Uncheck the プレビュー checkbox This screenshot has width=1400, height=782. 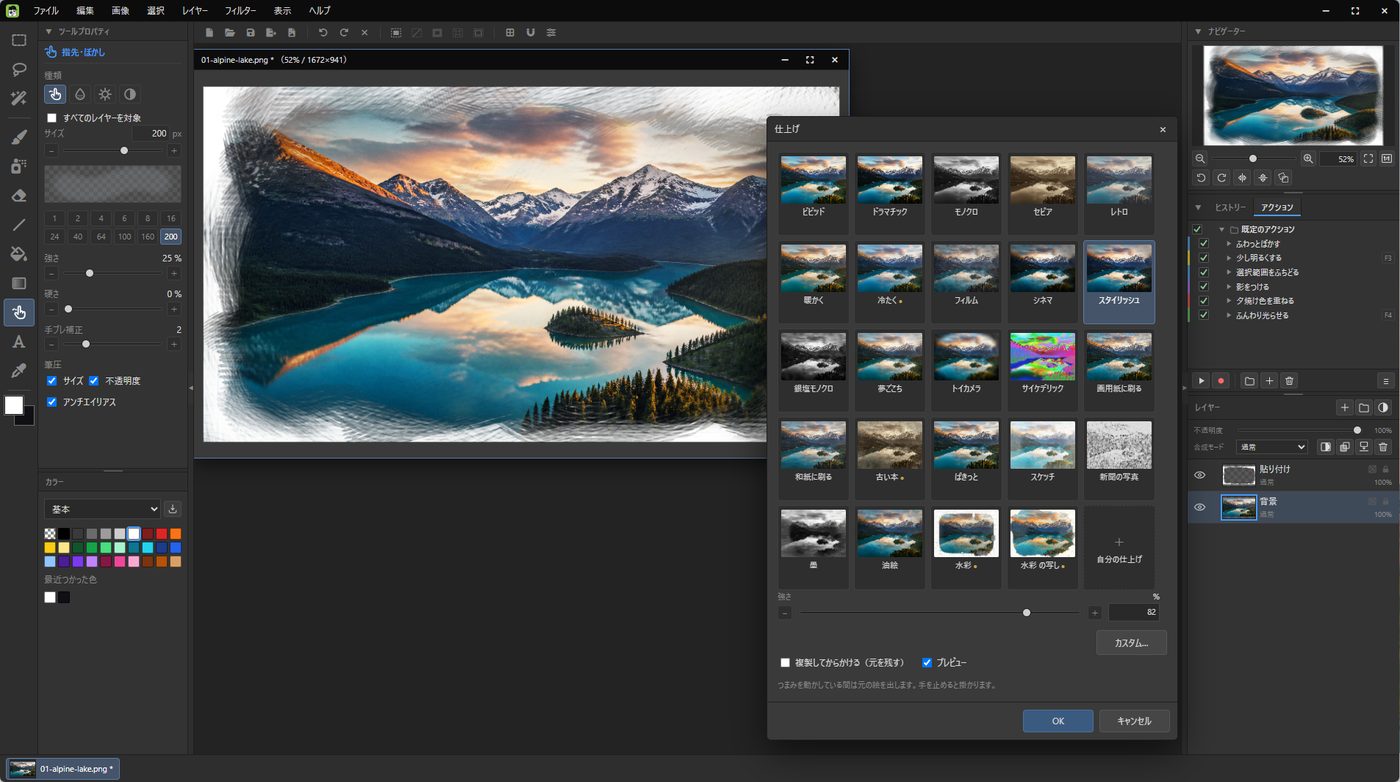(927, 663)
